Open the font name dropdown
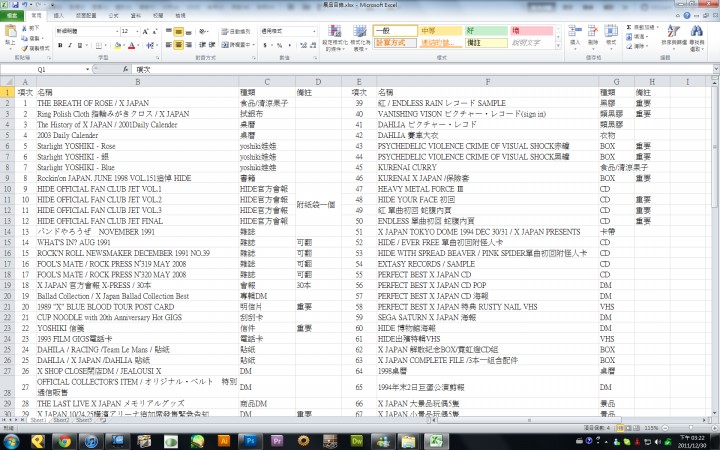 (117, 31)
